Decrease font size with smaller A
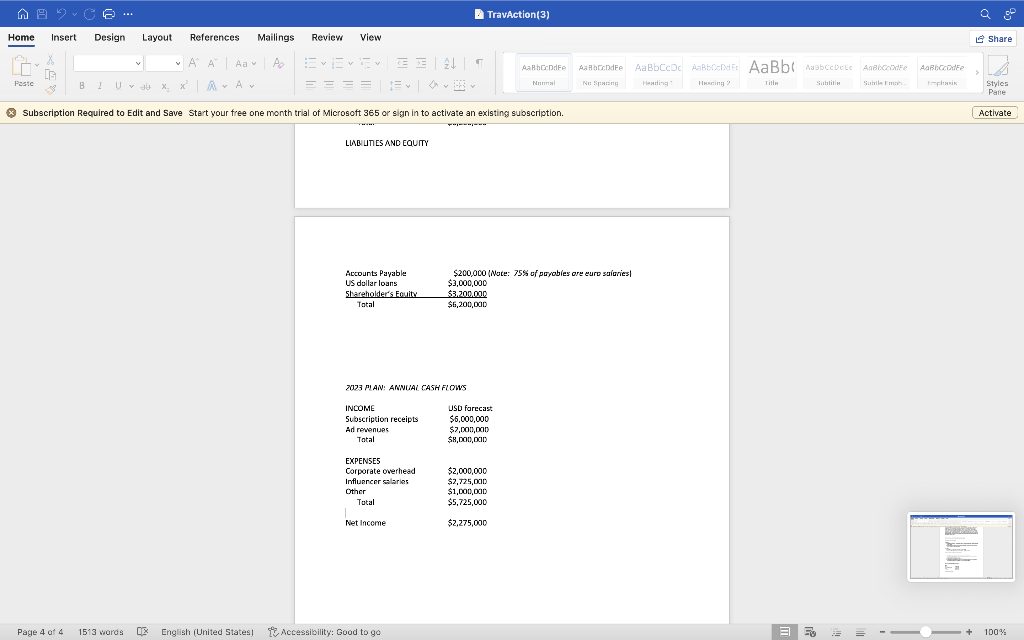Viewport: 1024px width, 640px height. click(212, 63)
